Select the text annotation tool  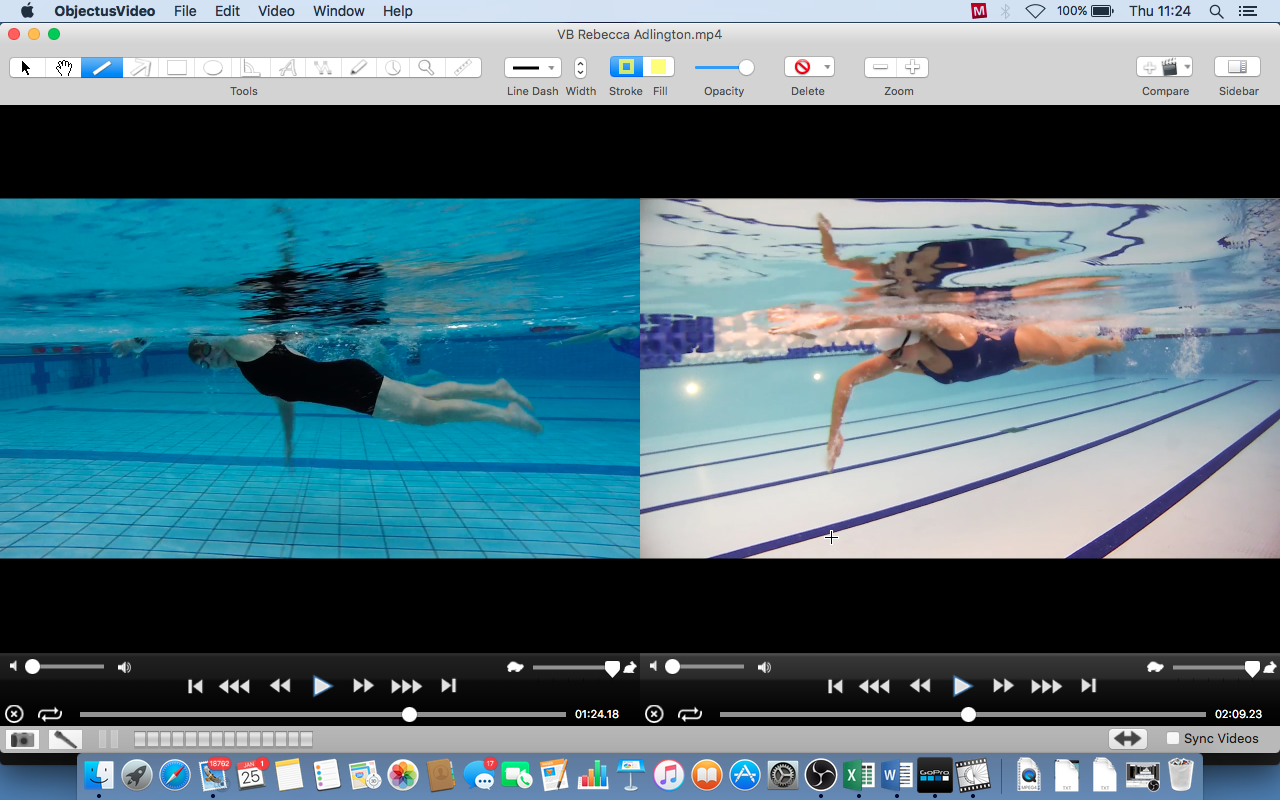click(287, 68)
